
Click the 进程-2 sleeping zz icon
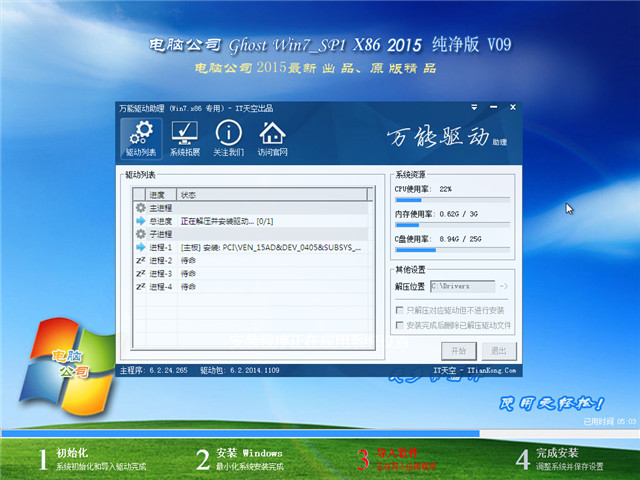[x=141, y=260]
